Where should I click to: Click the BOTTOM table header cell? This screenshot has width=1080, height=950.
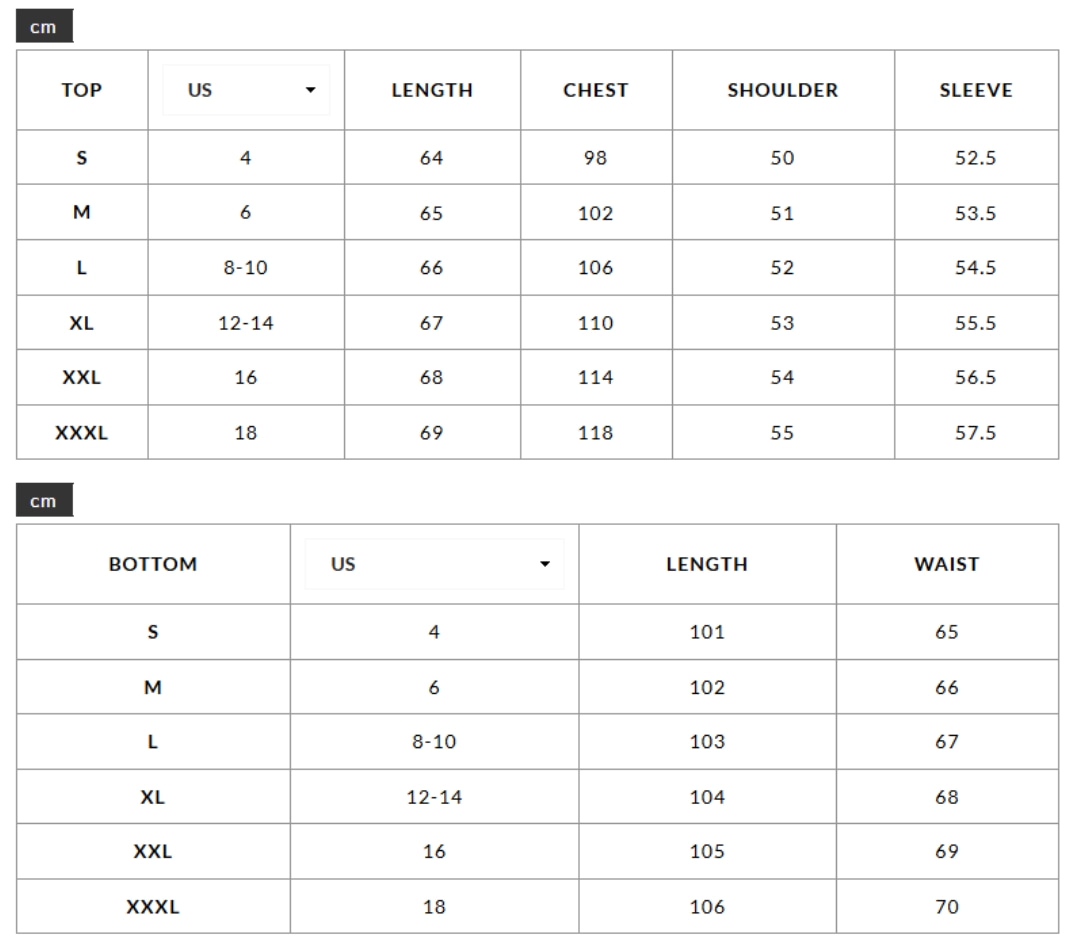[x=153, y=564]
